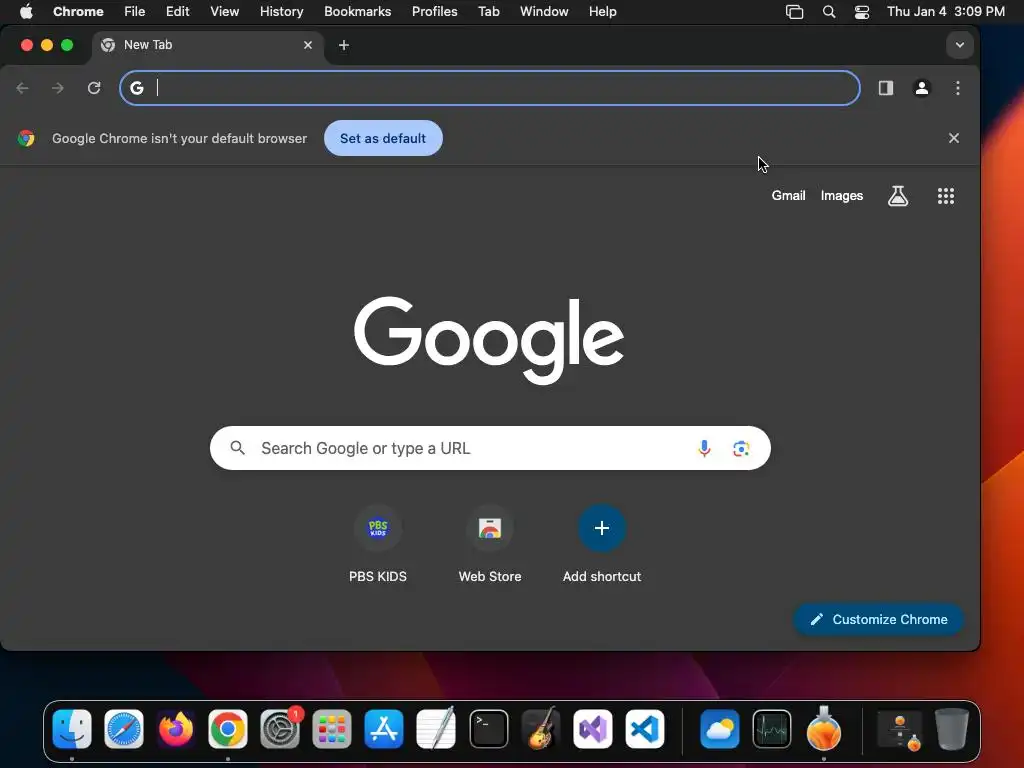Expand the tab search dropdown arrow
The image size is (1024, 768).
(x=959, y=45)
